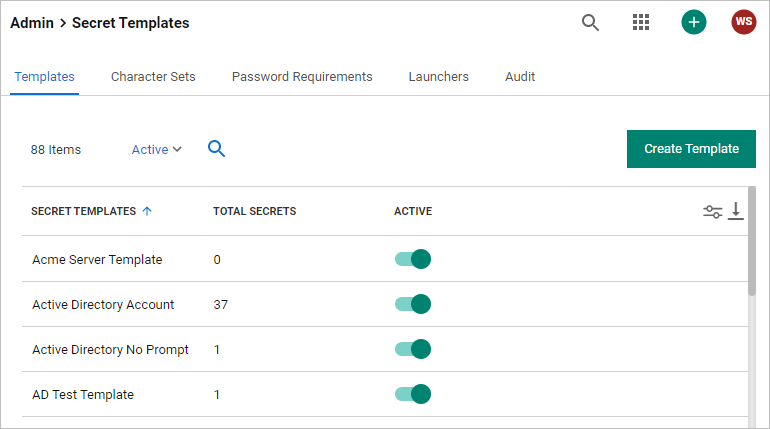Disable the Active Directory Account toggle
The image size is (770, 429).
click(x=412, y=304)
